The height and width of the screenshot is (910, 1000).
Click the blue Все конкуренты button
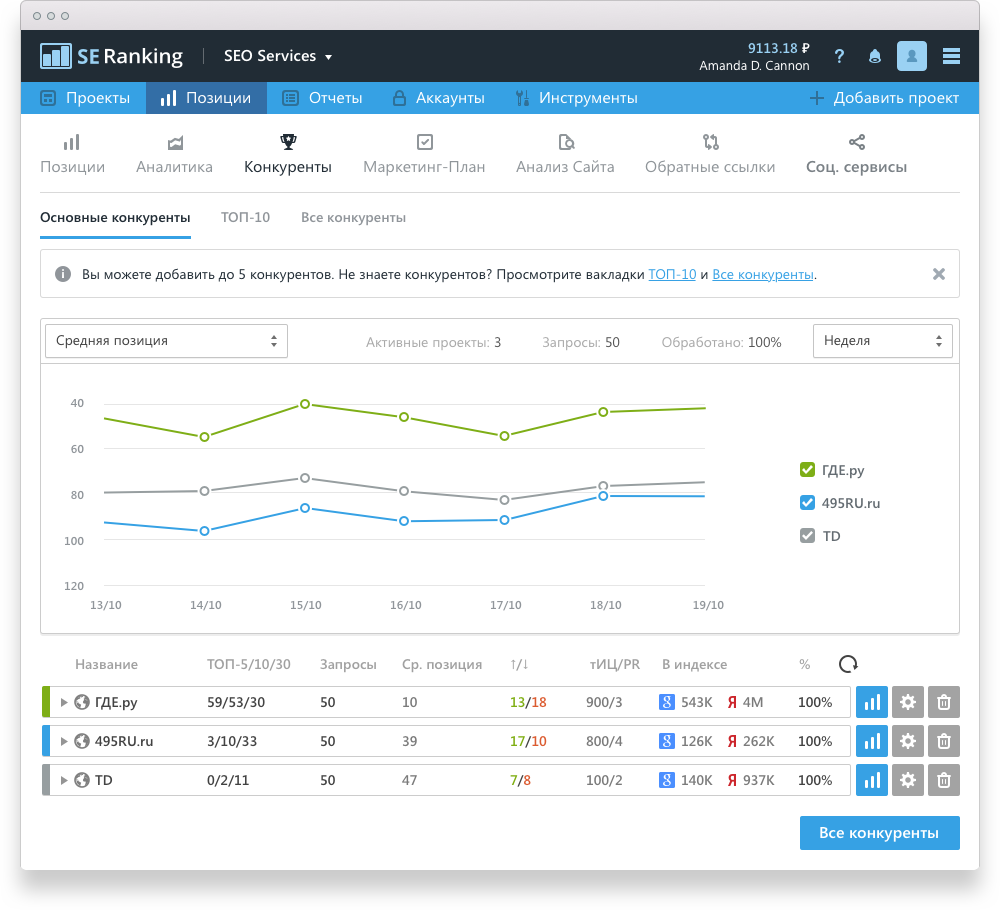[879, 833]
